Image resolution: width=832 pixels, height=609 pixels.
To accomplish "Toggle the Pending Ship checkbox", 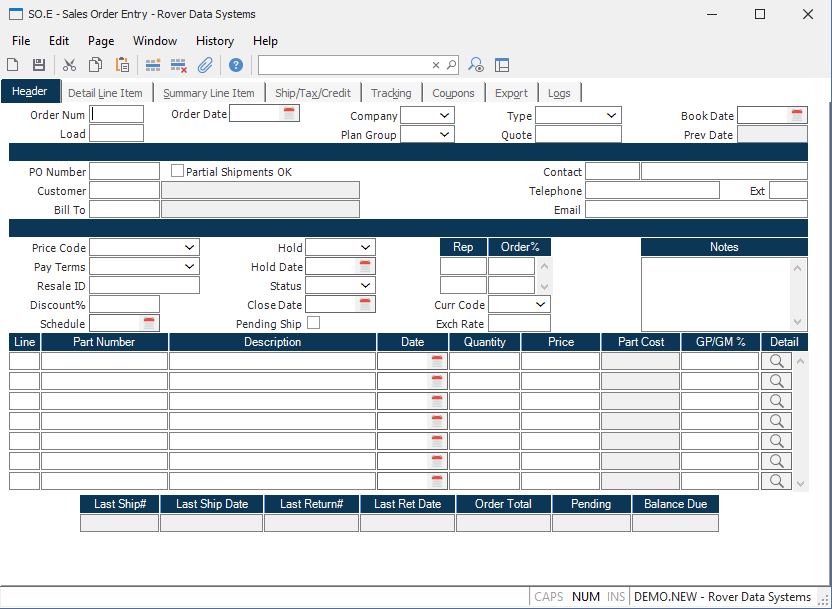I will pos(314,323).
